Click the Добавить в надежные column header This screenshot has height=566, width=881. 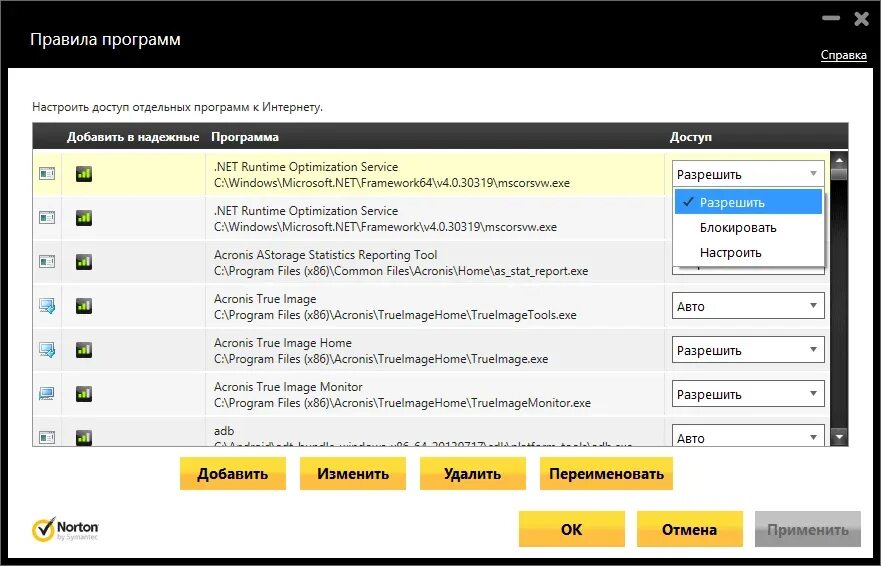[x=133, y=137]
